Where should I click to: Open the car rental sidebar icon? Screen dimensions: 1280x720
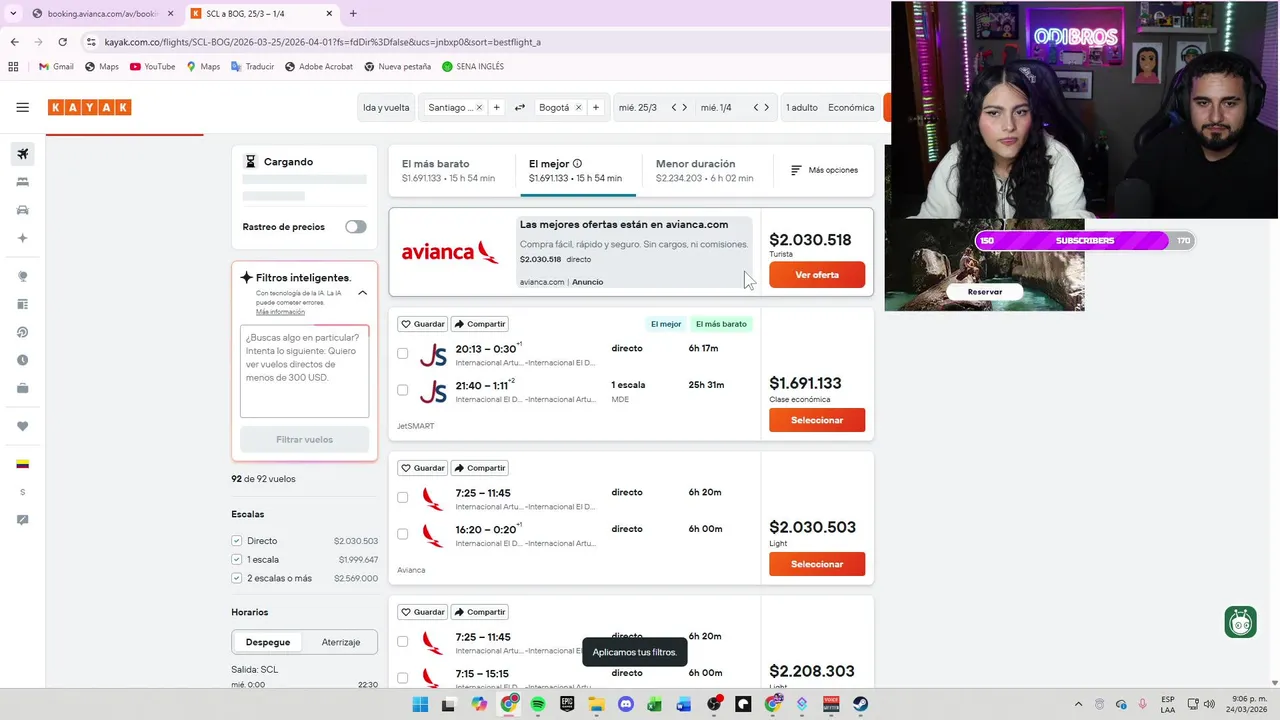(23, 210)
